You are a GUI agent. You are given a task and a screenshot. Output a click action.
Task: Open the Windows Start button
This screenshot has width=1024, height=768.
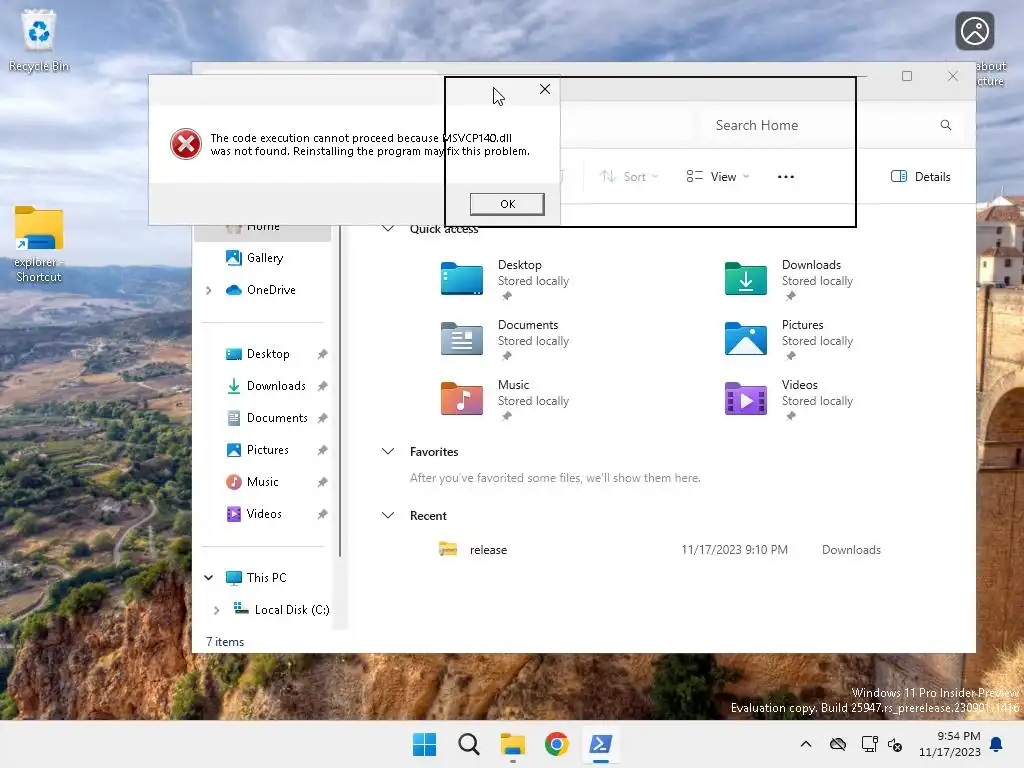[x=424, y=744]
